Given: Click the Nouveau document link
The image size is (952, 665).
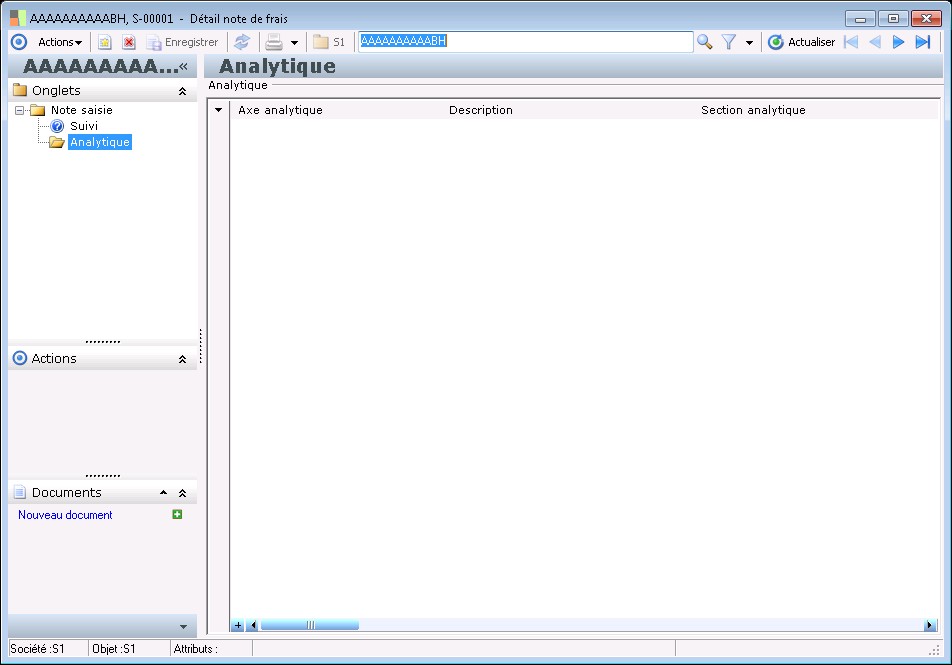Looking at the screenshot, I should 65,515.
